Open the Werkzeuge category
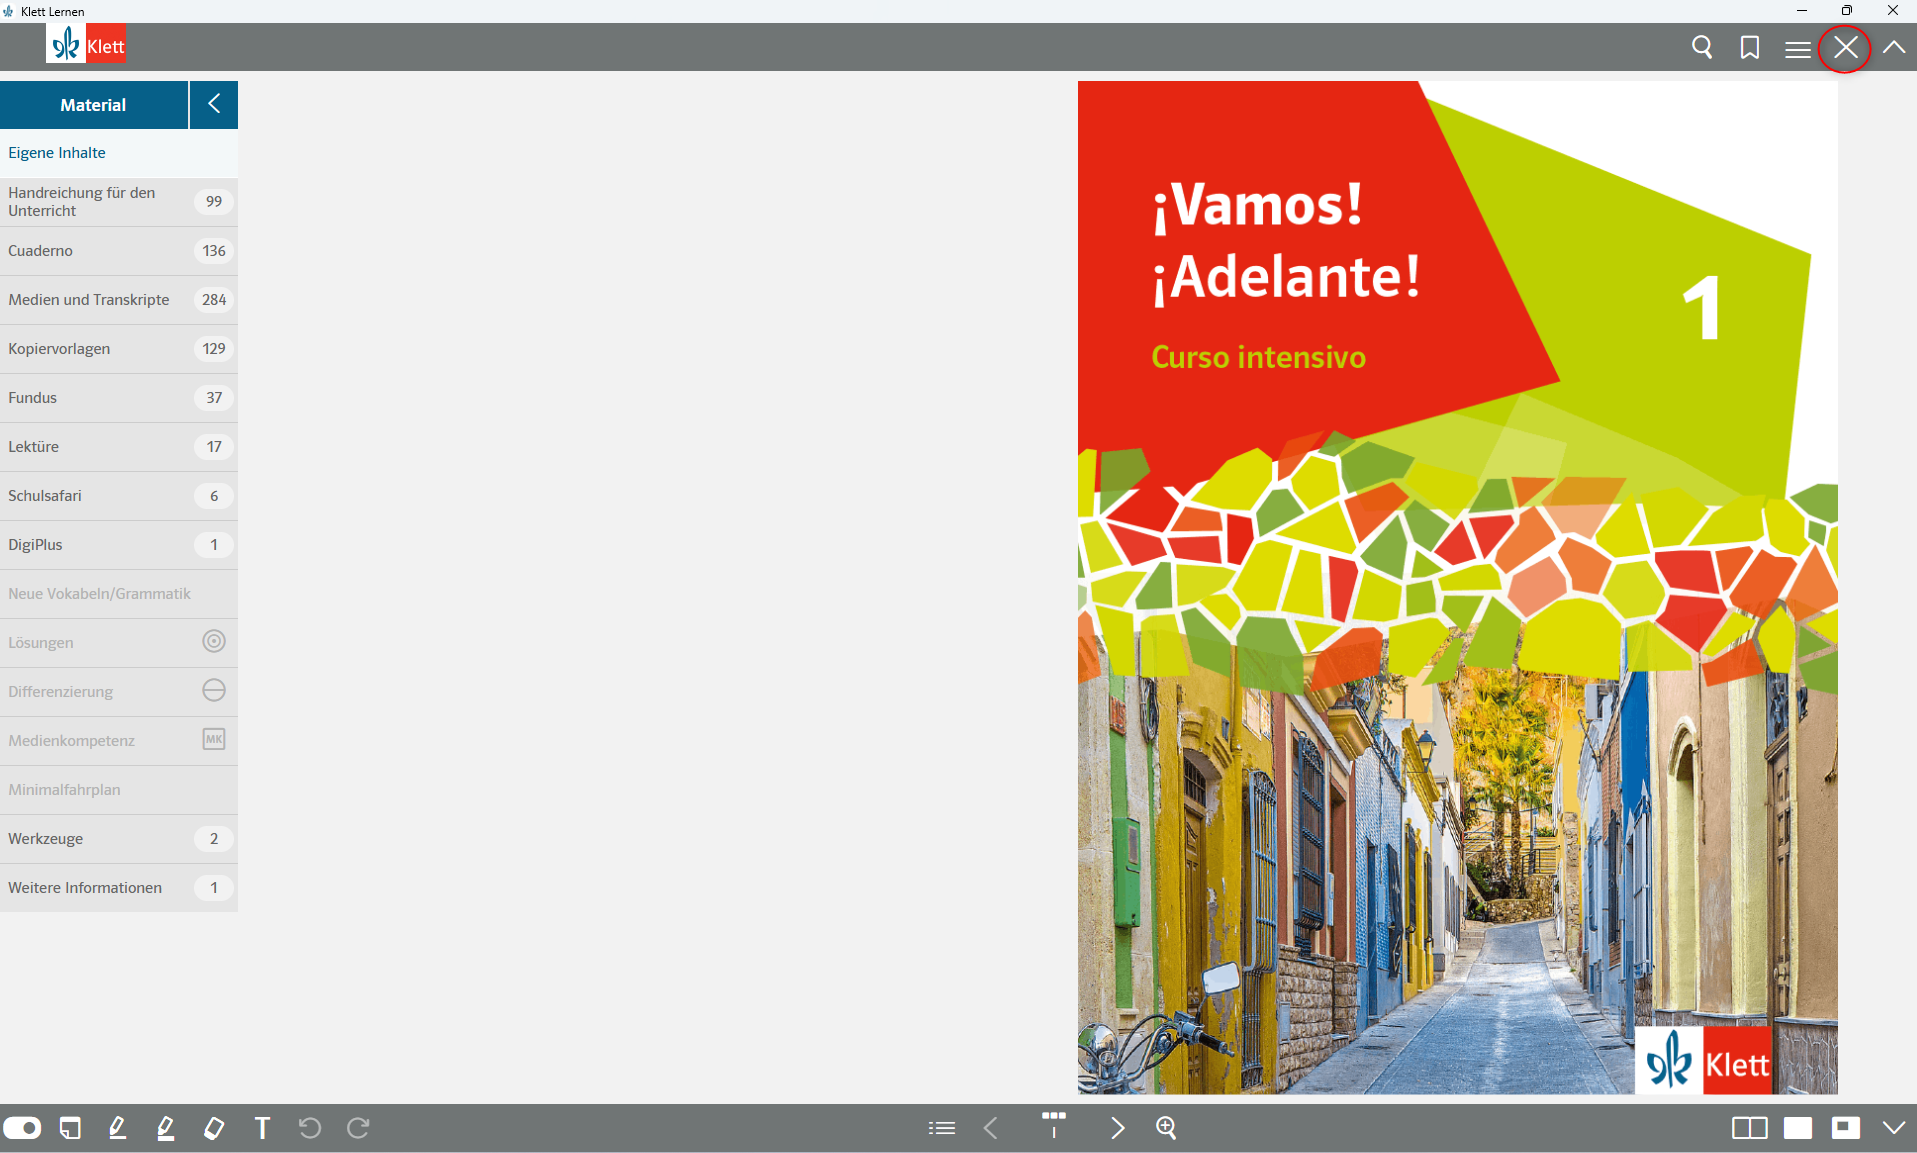The height and width of the screenshot is (1153, 1917). coord(119,839)
